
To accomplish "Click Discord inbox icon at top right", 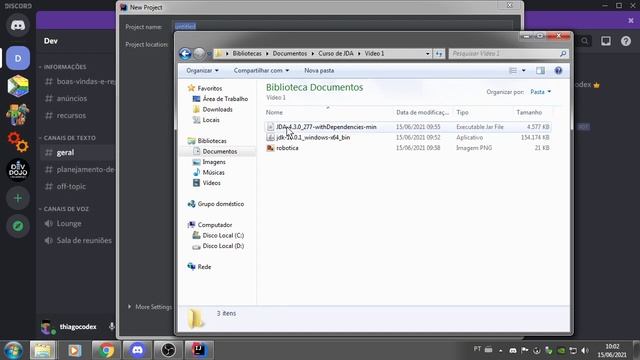I will click(606, 41).
